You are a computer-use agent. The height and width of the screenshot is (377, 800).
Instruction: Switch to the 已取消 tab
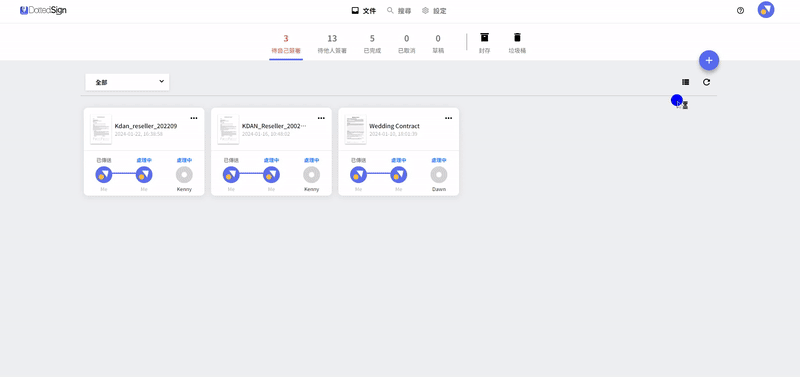(406, 44)
